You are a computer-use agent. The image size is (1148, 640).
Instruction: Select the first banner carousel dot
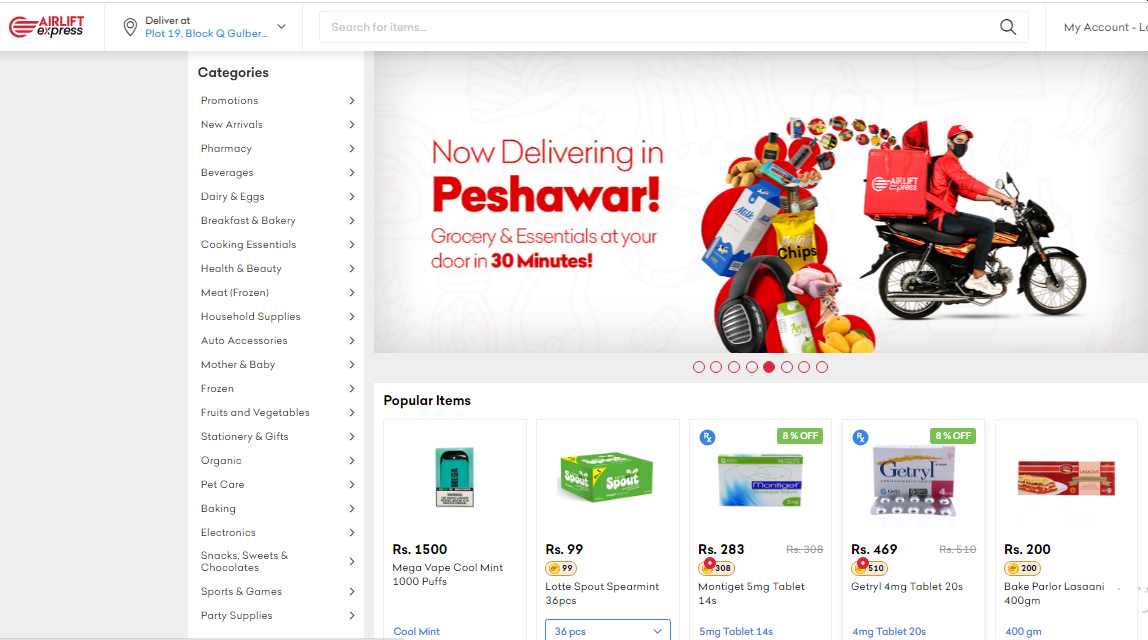(698, 367)
